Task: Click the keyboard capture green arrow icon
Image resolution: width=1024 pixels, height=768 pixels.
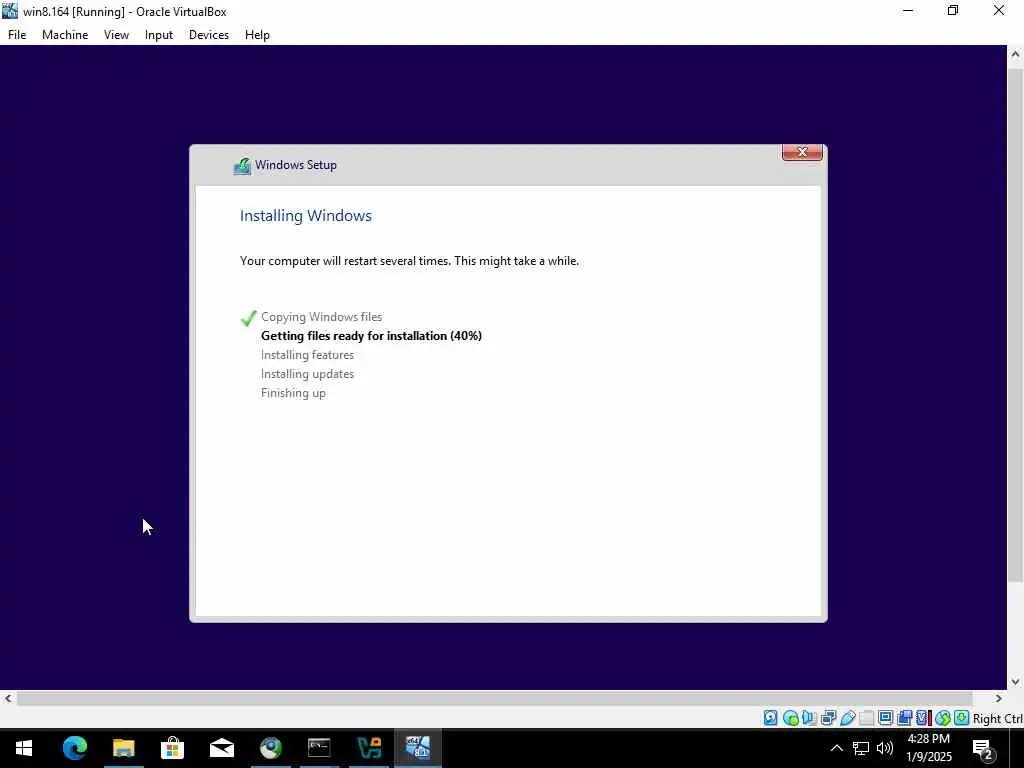Action: (961, 718)
